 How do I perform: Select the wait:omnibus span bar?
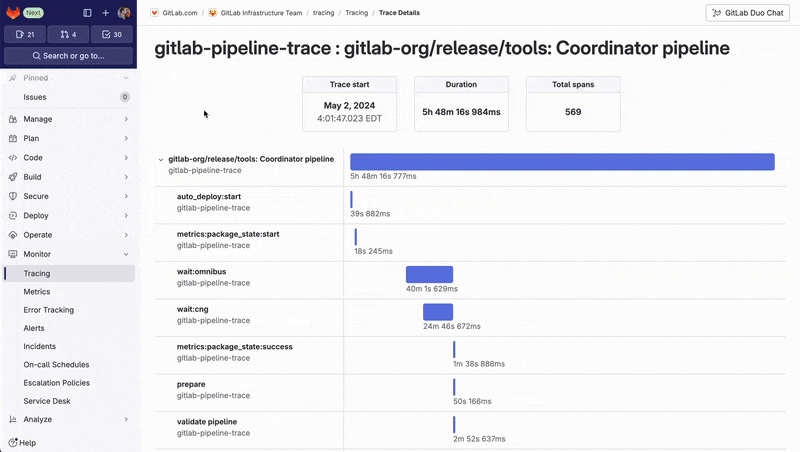[x=429, y=274]
